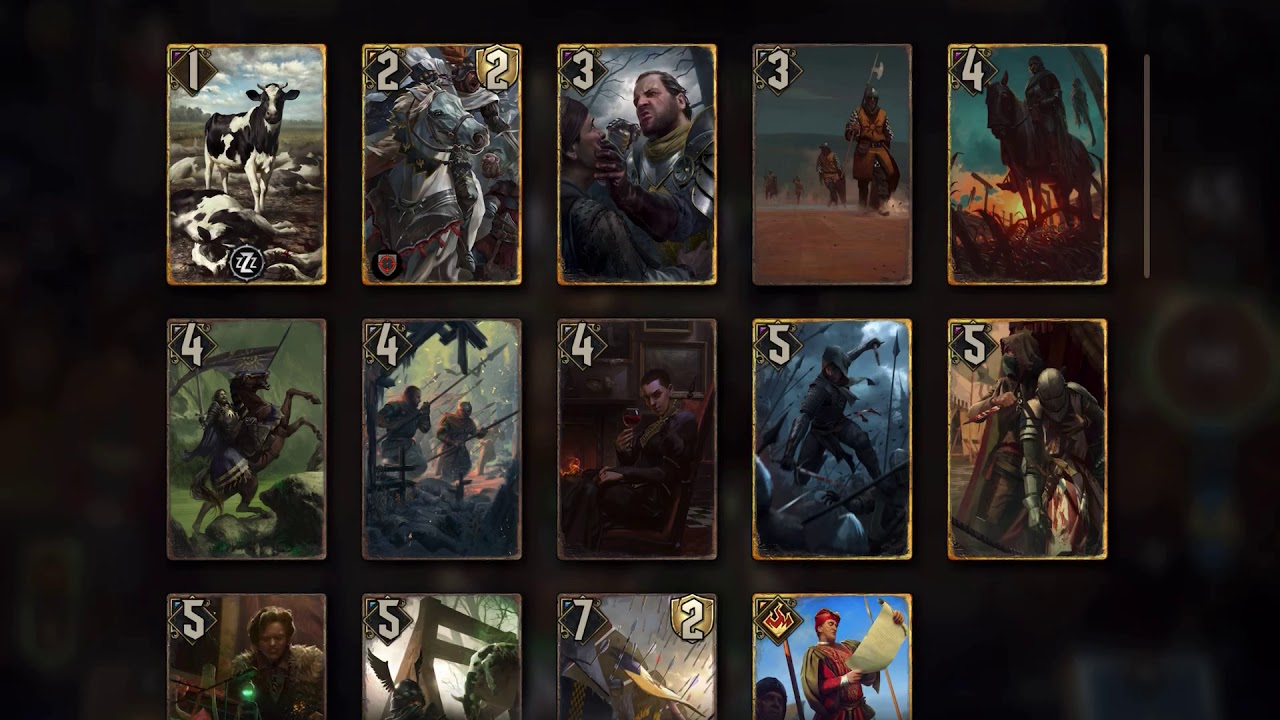Choose the rearing horse knight card in the green forest
This screenshot has width=1280, height=720.
(x=246, y=439)
